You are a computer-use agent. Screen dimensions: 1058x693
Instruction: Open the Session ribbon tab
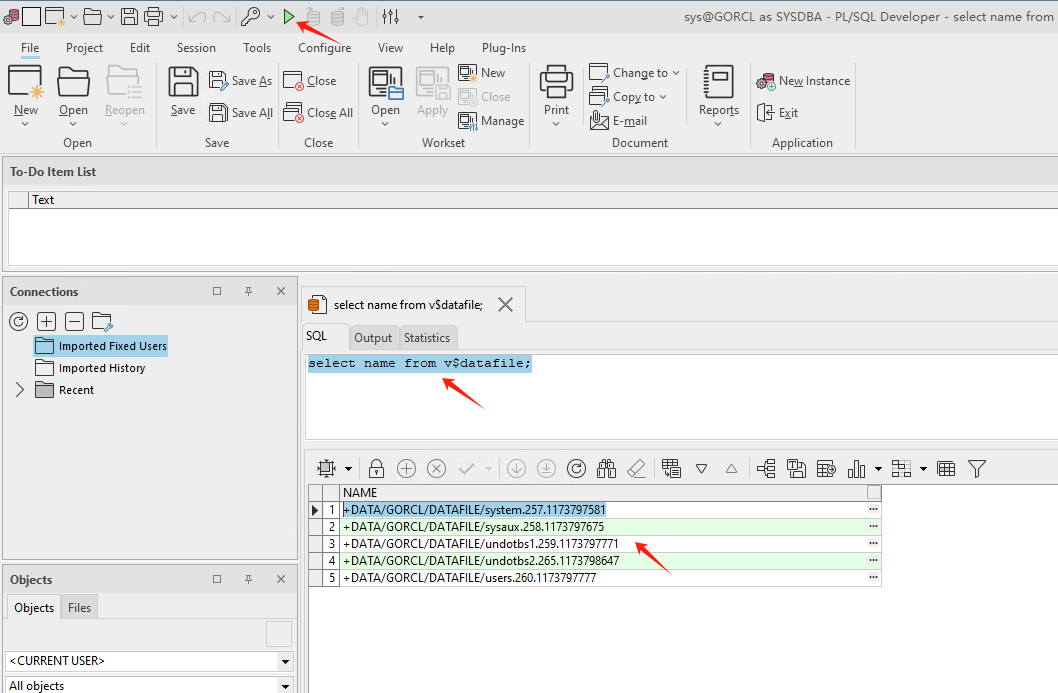point(196,48)
